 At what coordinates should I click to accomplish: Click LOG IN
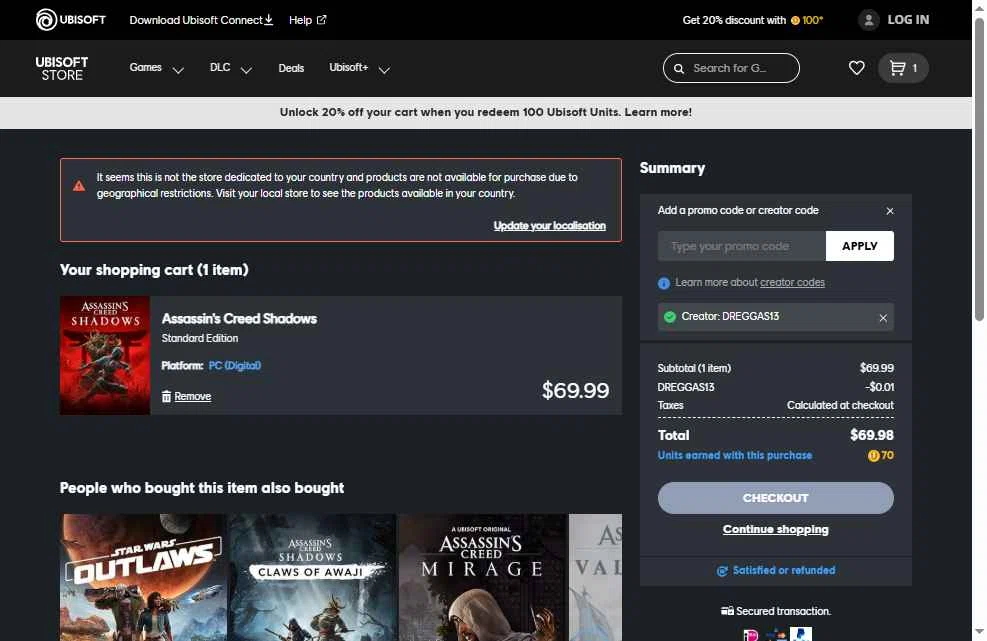pyautogui.click(x=908, y=20)
